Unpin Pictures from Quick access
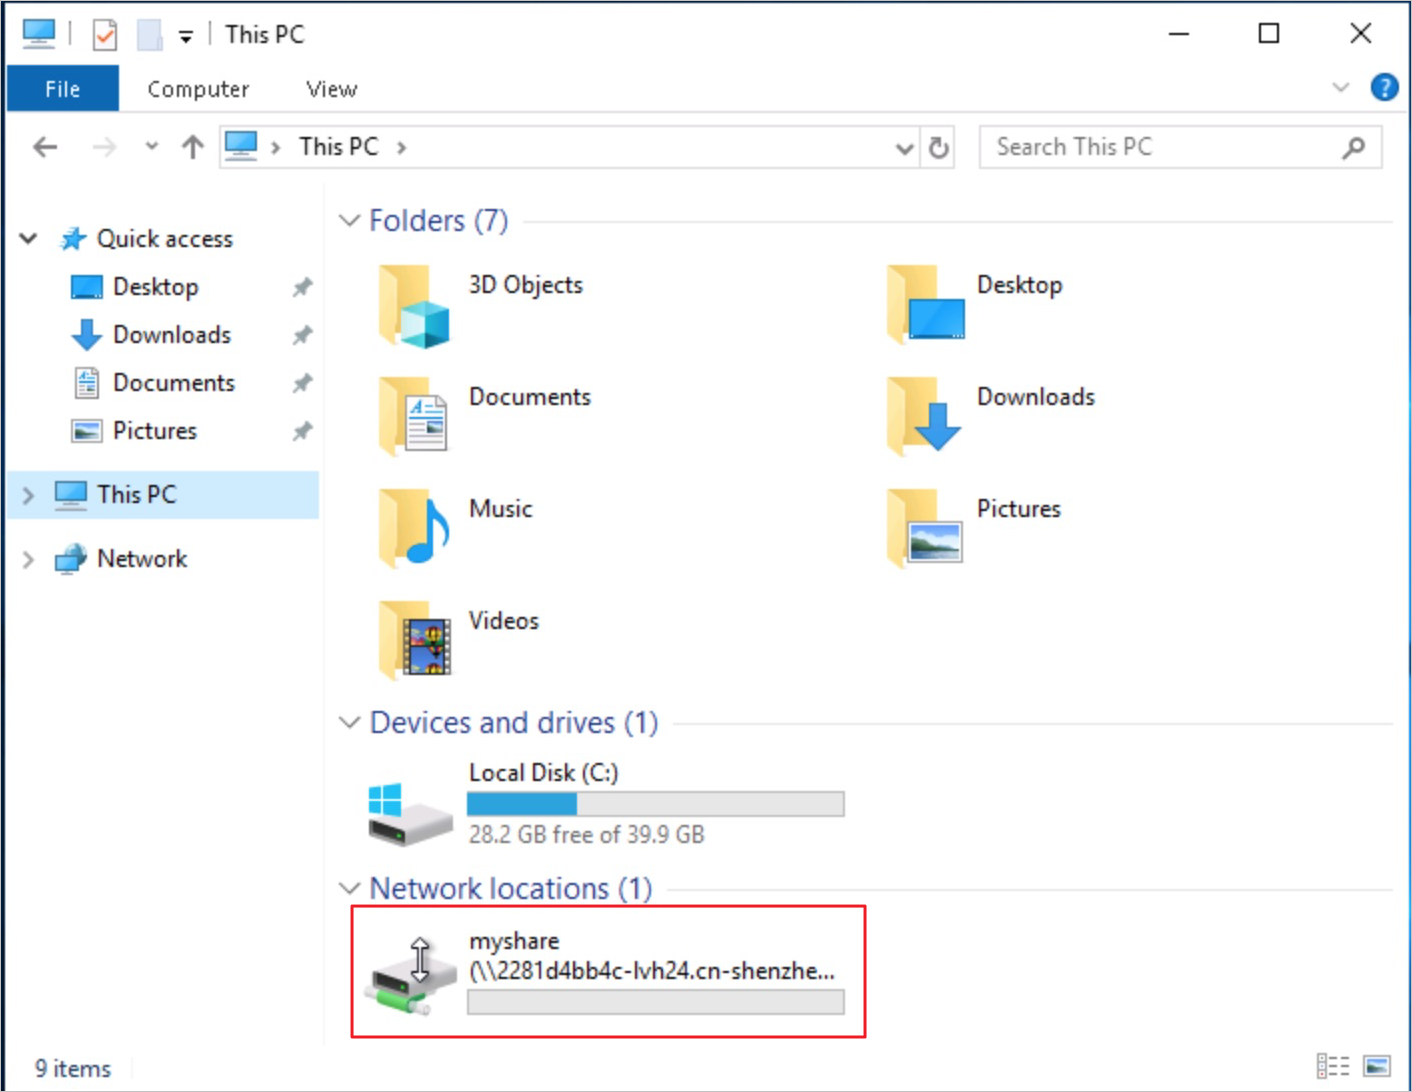Viewport: 1412px width, 1092px height. pyautogui.click(x=302, y=431)
